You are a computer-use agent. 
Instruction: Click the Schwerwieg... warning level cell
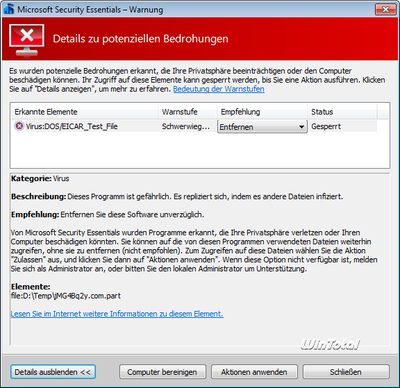click(186, 126)
